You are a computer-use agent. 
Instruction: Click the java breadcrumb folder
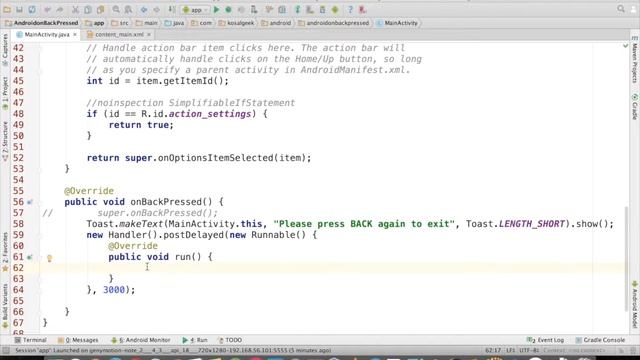coord(174,23)
